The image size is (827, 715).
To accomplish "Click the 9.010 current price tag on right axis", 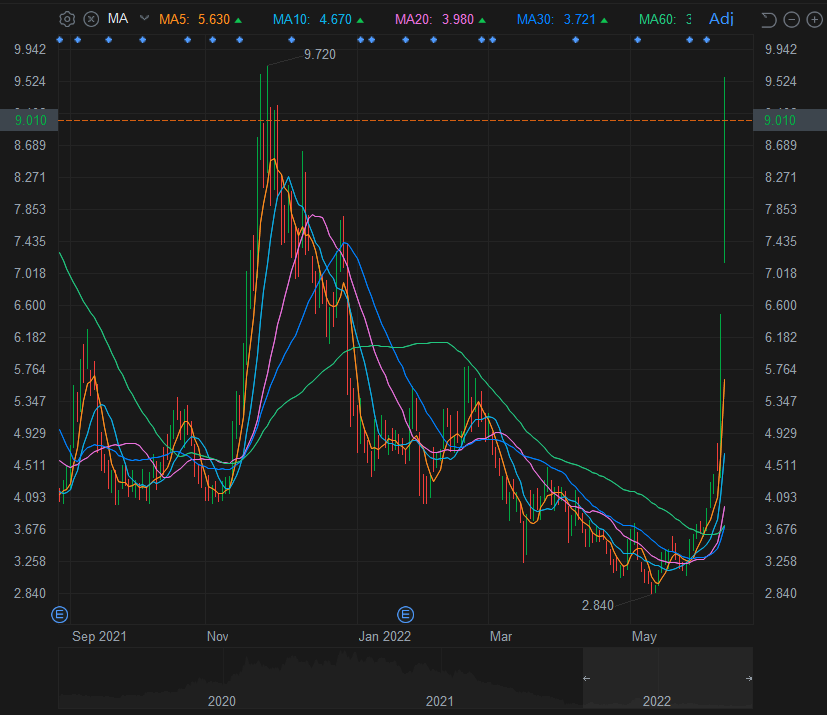I will pyautogui.click(x=790, y=120).
